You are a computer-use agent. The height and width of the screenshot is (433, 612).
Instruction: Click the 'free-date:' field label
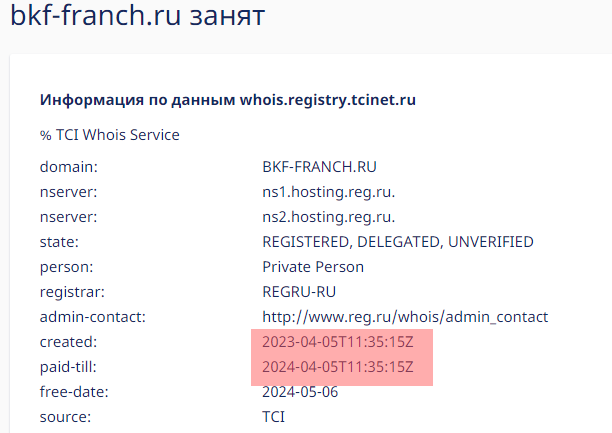click(x=74, y=392)
